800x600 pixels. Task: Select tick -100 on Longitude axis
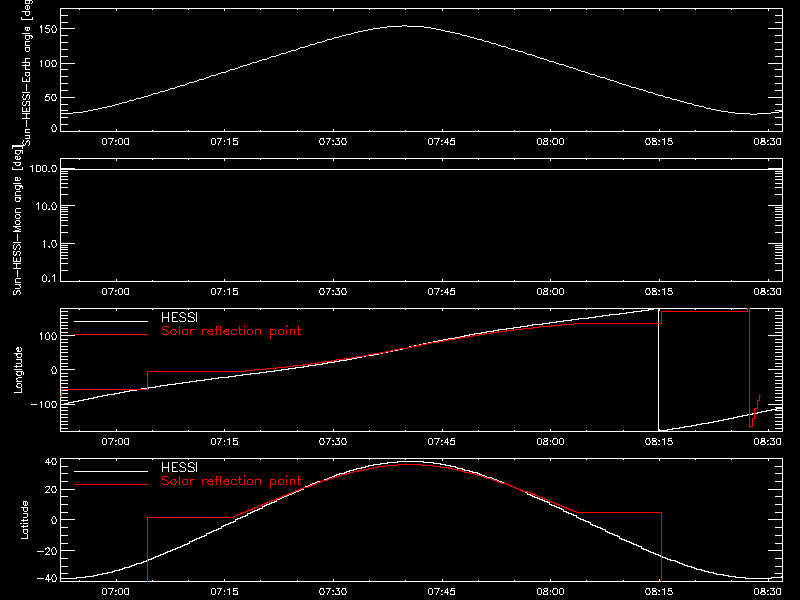coord(44,404)
